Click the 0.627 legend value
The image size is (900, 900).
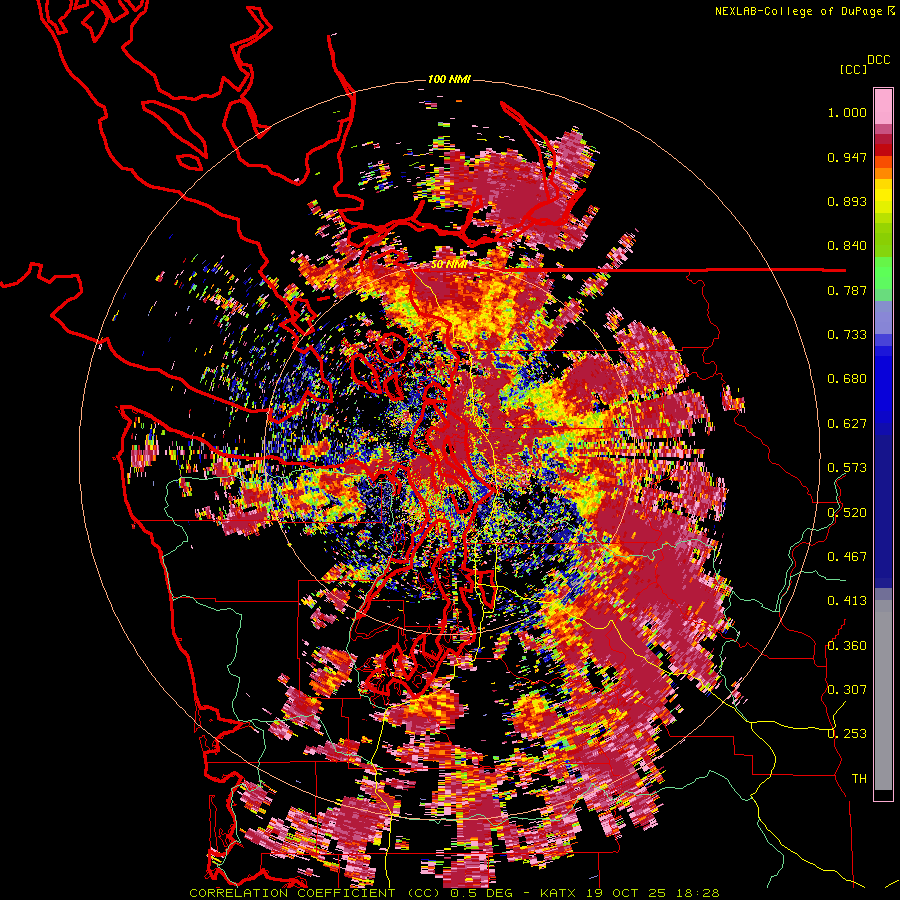(x=847, y=424)
